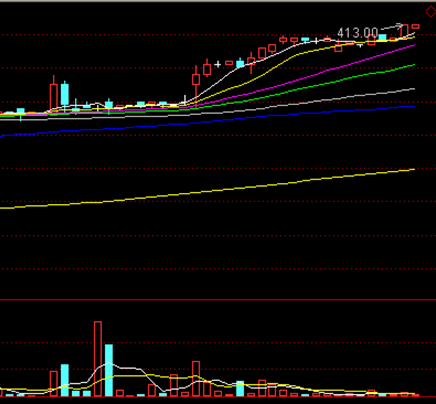Click the tall red candle on left
436x404 pixels.
[x=54, y=96]
